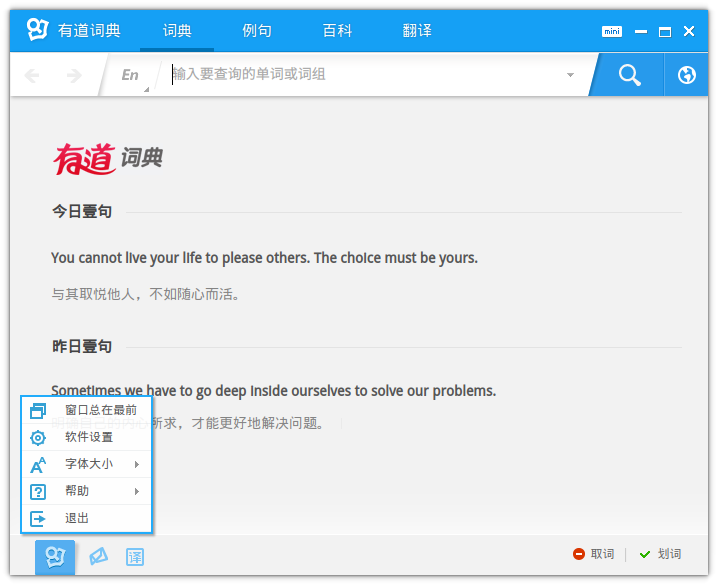Viewport: 718px width, 585px height.
Task: Open 软件设置 from the menu
Action: click(x=87, y=437)
